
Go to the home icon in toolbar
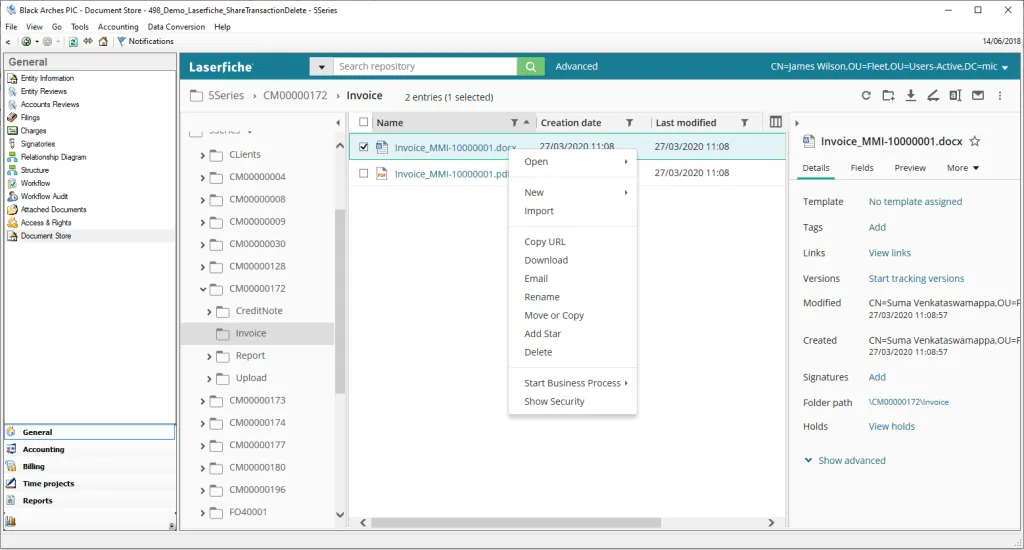click(x=103, y=41)
